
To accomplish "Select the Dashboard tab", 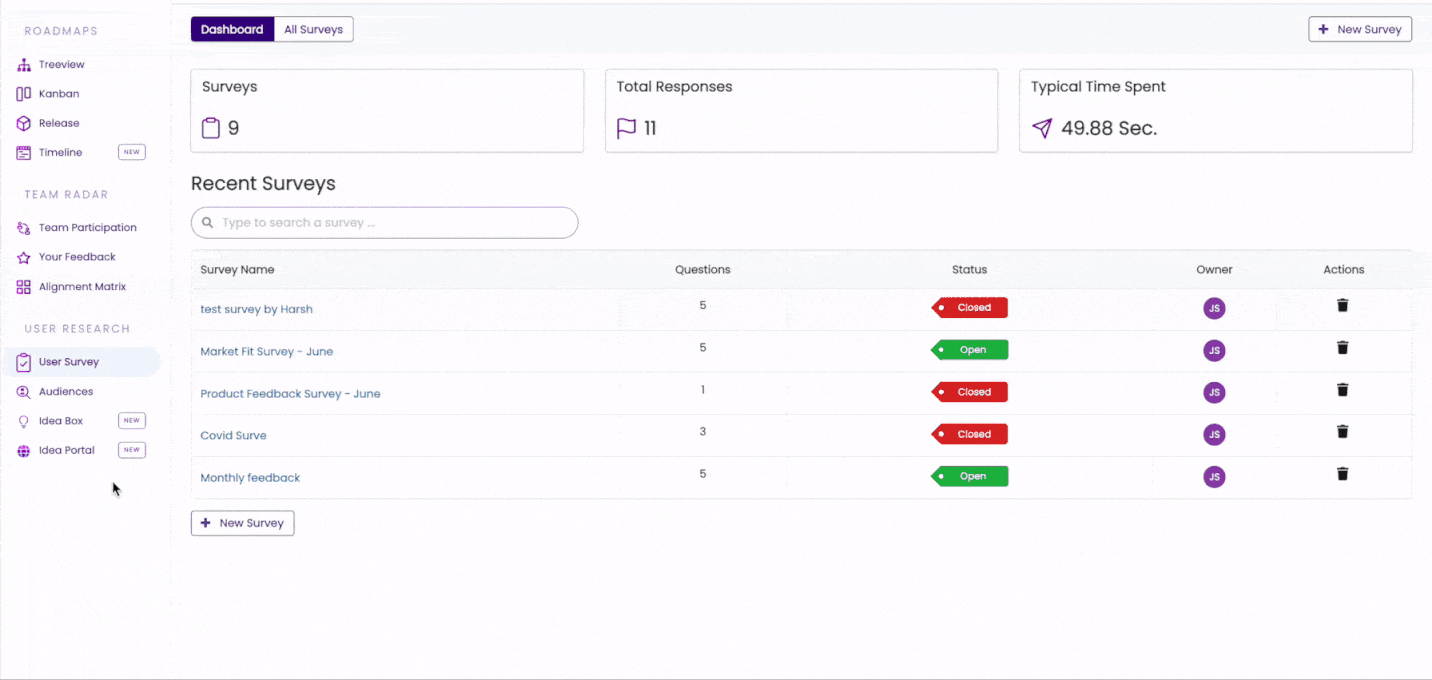I will tap(232, 30).
